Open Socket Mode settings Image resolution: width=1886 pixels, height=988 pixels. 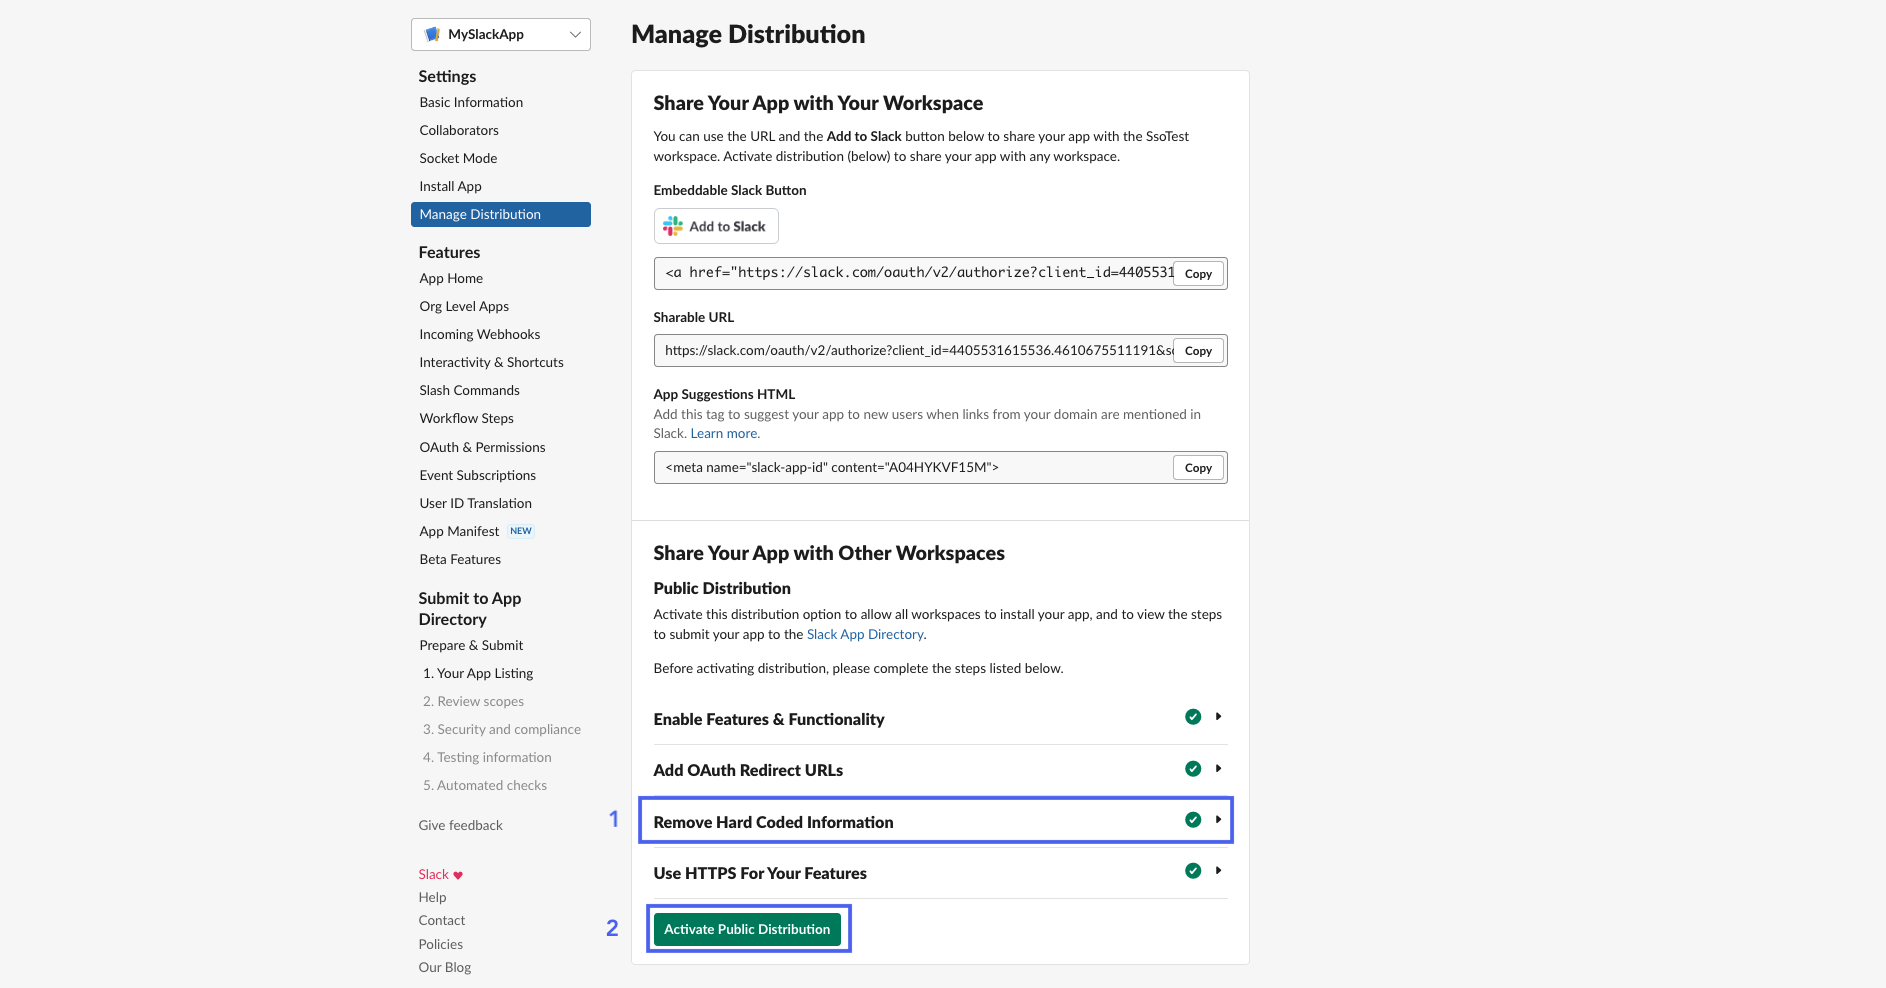tap(458, 158)
